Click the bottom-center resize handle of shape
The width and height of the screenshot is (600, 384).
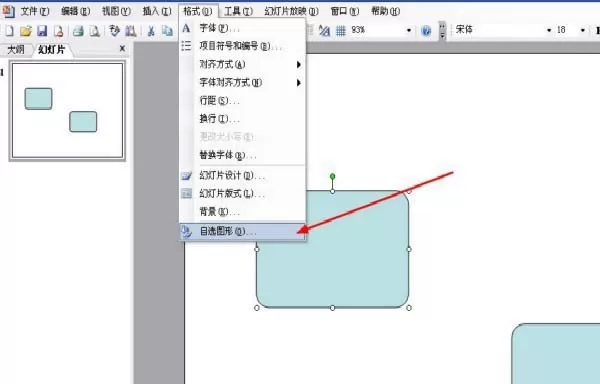click(333, 308)
